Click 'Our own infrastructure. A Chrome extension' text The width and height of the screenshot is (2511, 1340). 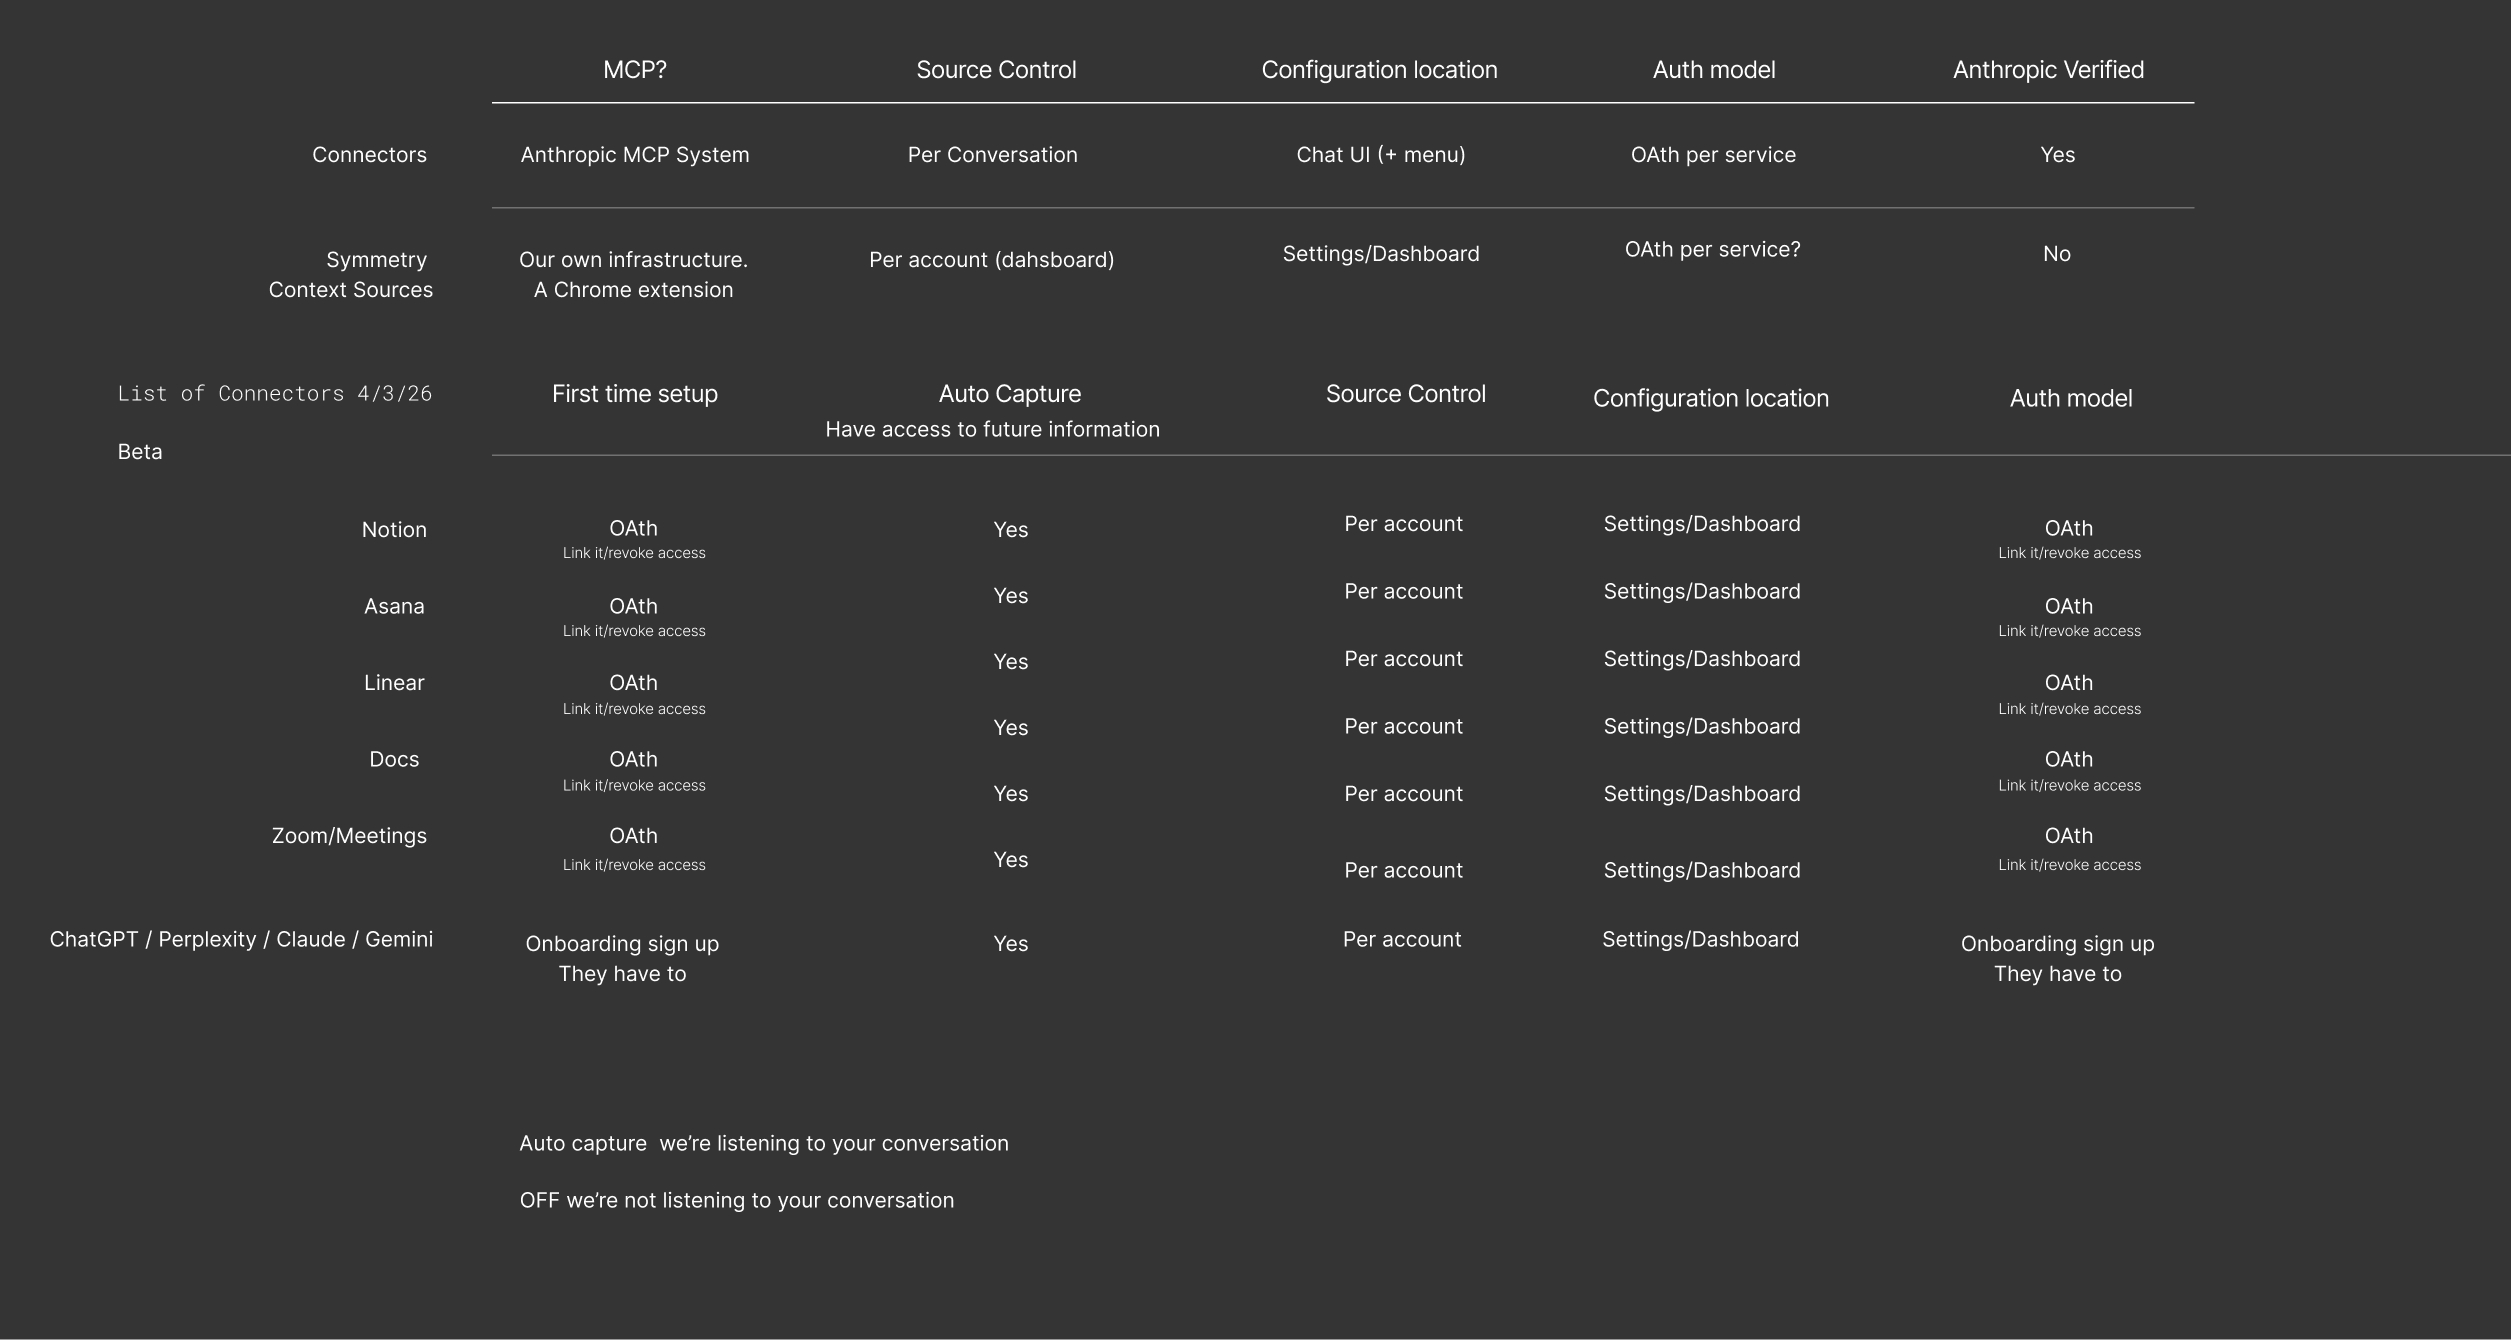pos(633,275)
